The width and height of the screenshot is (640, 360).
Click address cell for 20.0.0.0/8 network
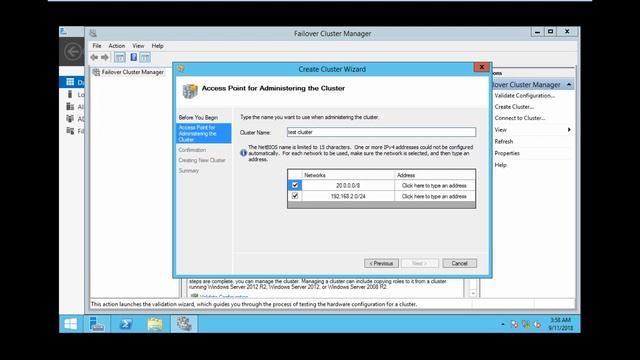pos(435,185)
